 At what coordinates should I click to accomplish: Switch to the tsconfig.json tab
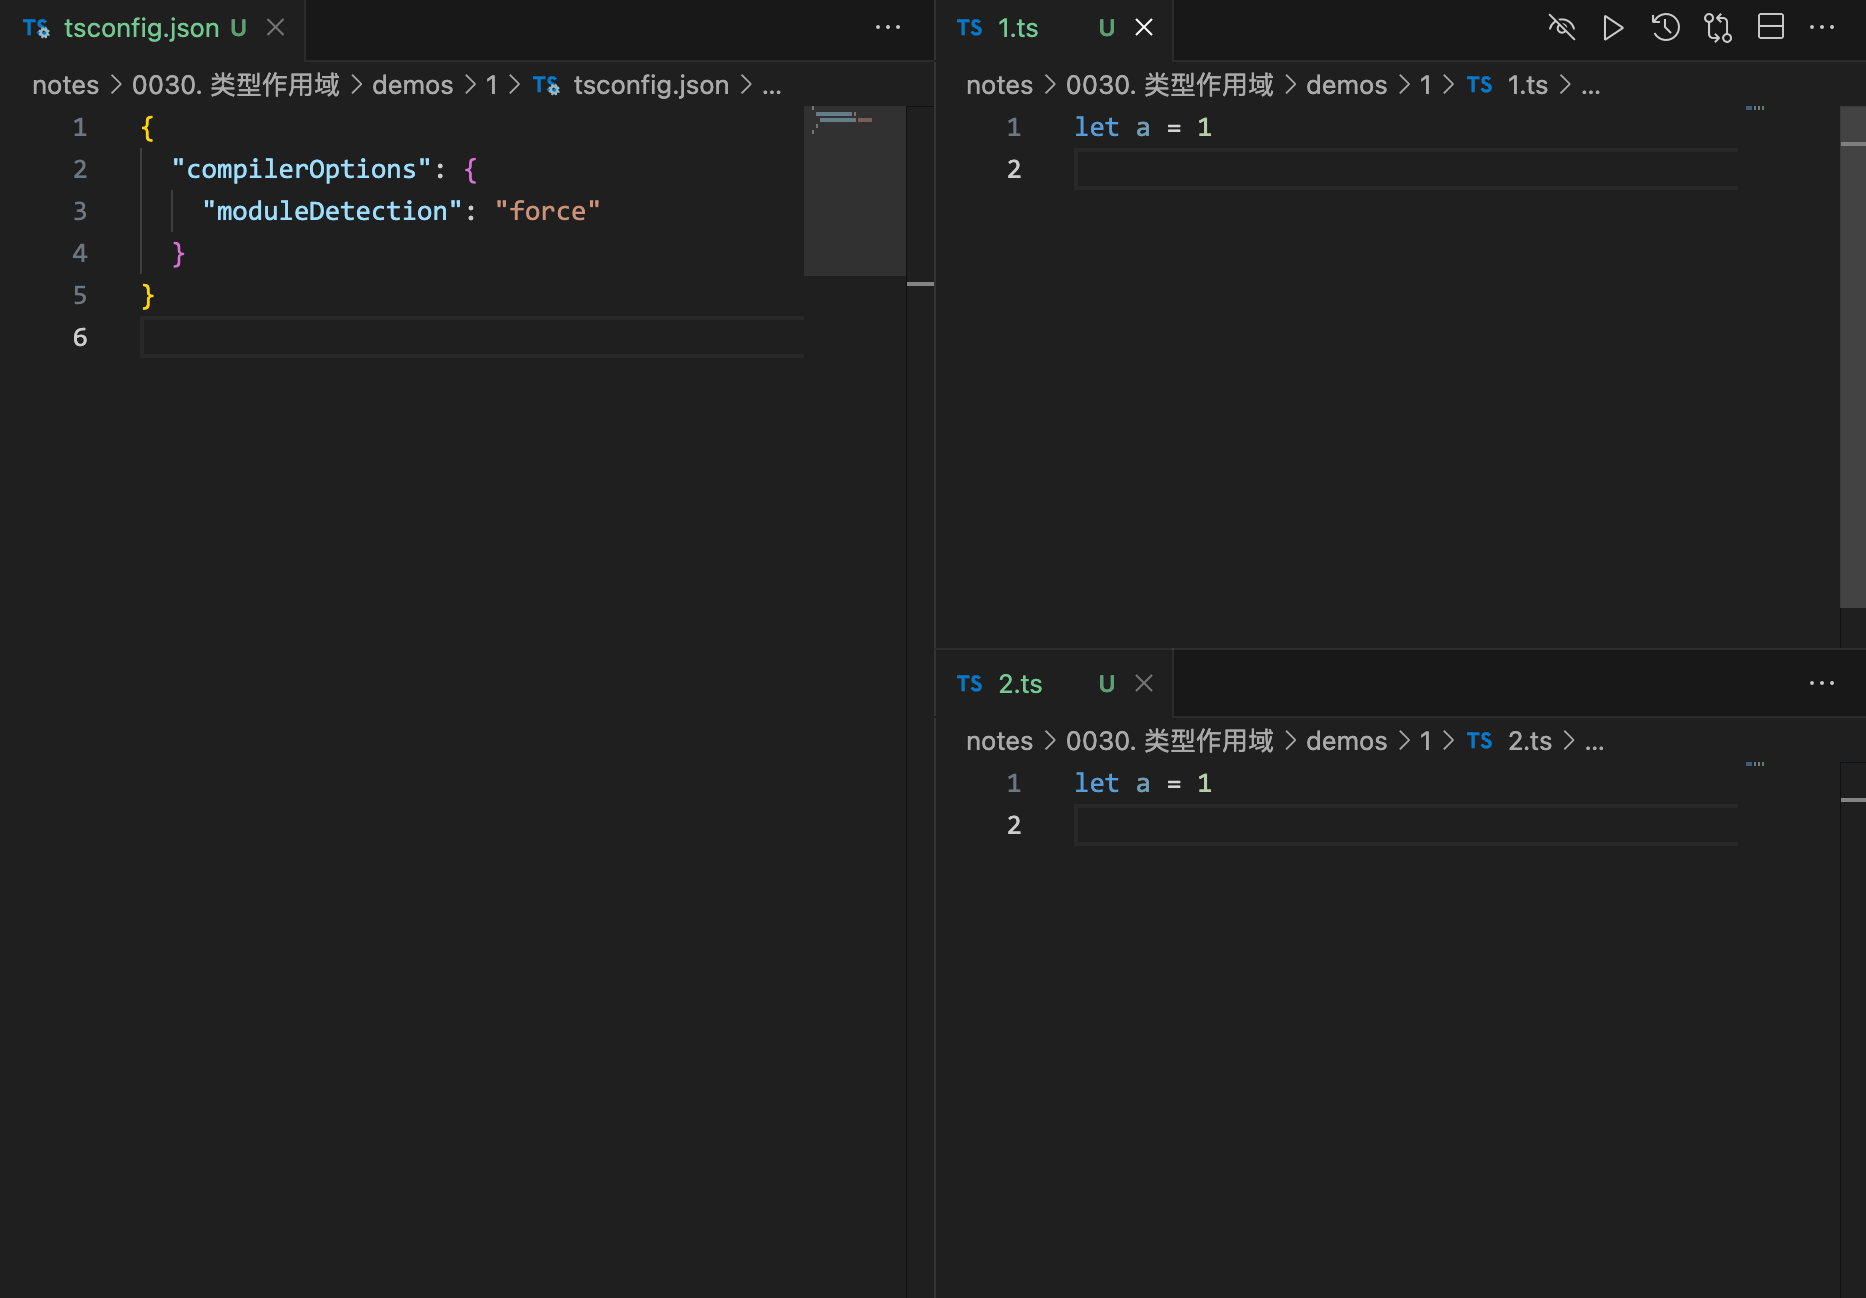[x=141, y=28]
